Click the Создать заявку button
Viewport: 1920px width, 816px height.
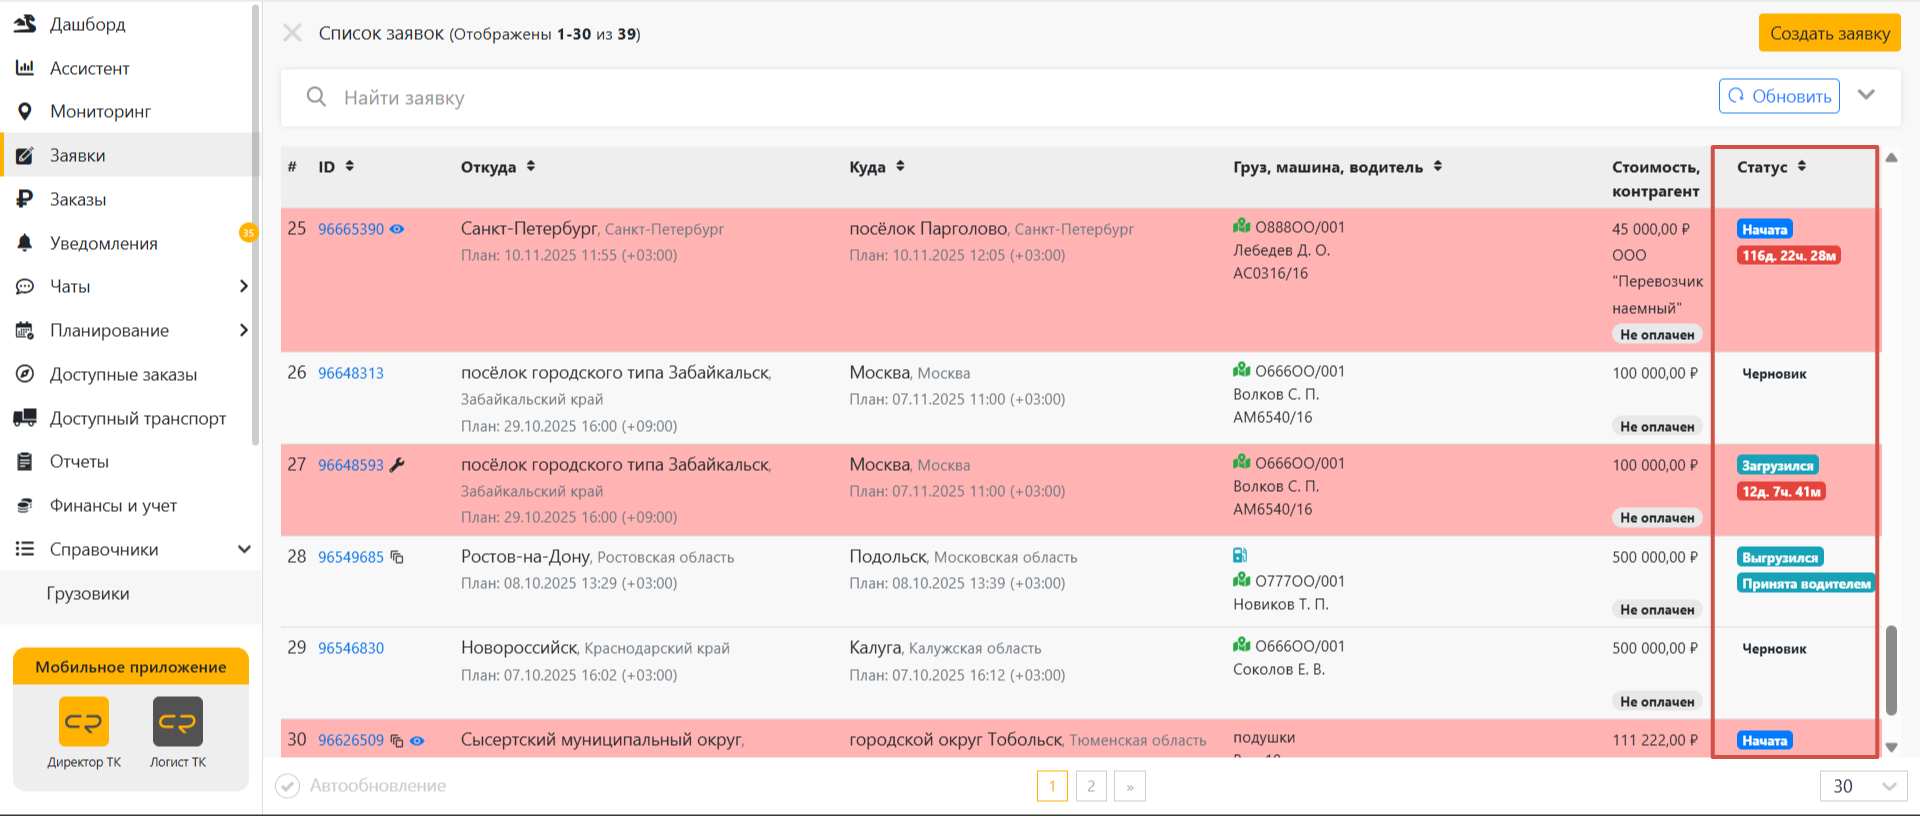1830,33
